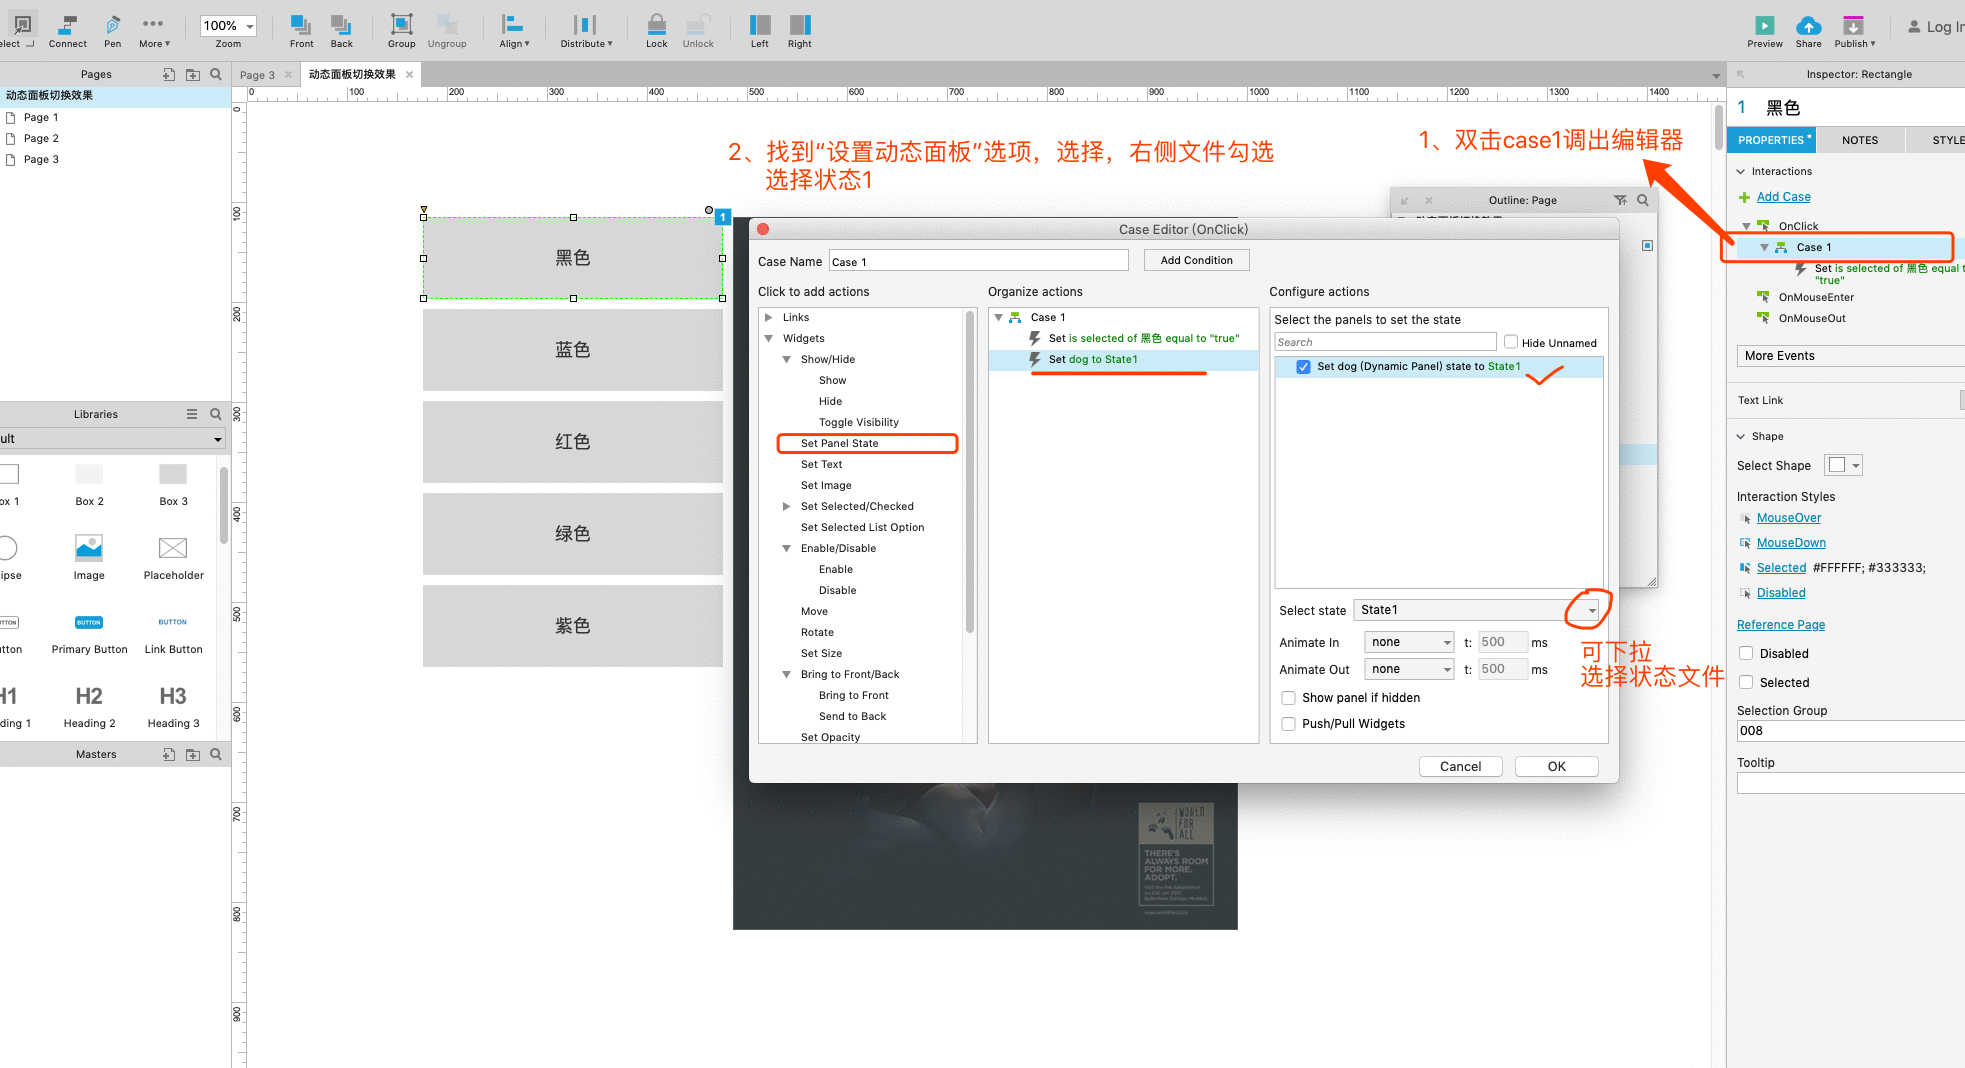Search the Libraries panel
Screen dimensions: 1965x1068
[x=216, y=414]
